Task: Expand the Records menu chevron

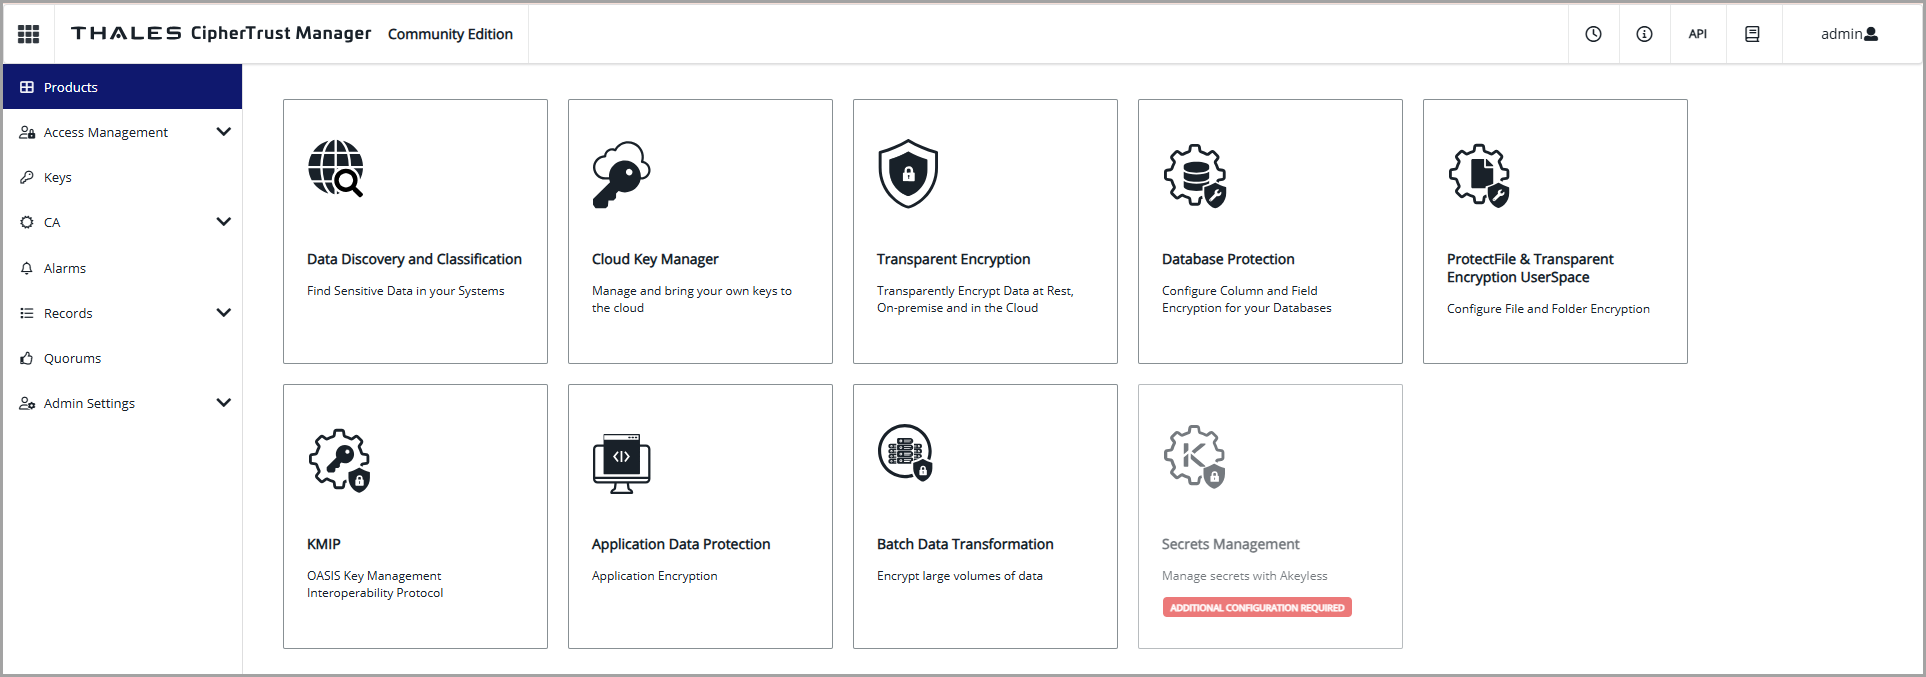Action: (223, 313)
